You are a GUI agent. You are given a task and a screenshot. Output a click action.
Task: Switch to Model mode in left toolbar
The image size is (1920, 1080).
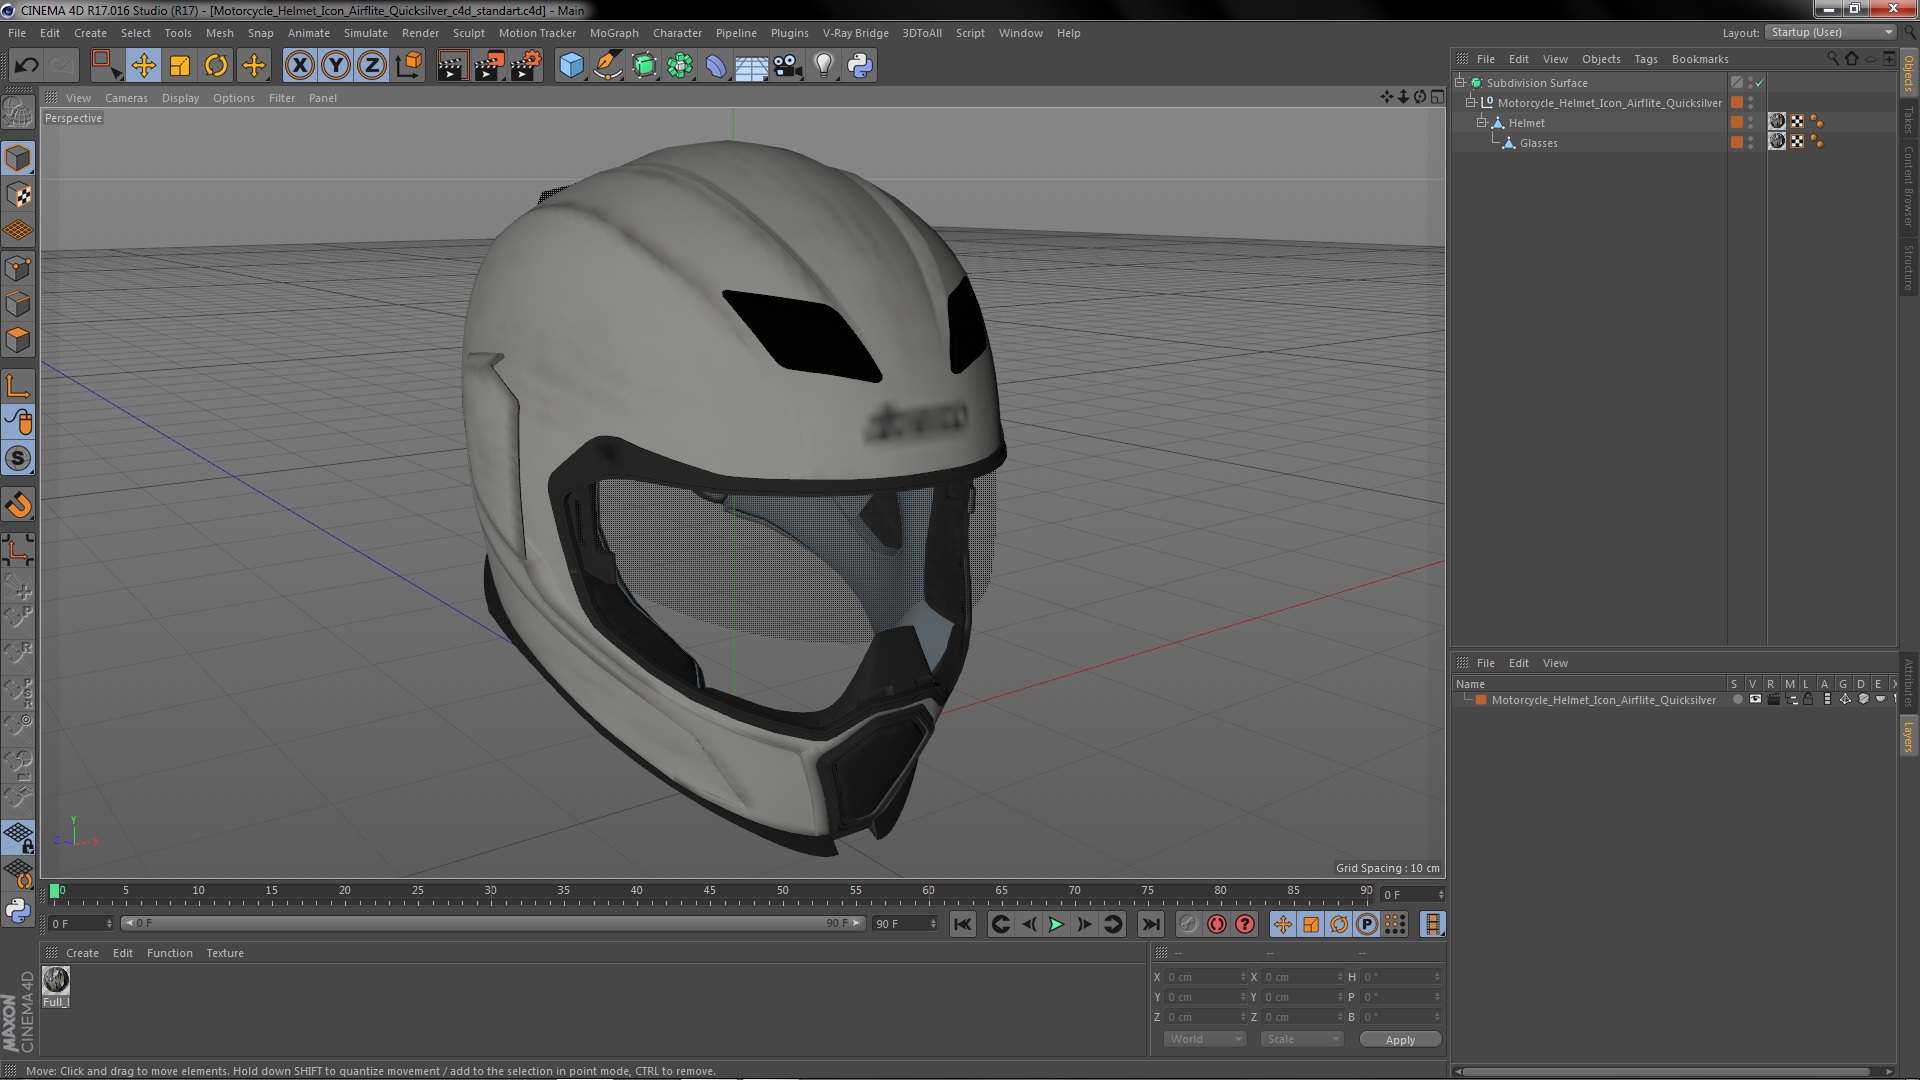click(x=18, y=158)
